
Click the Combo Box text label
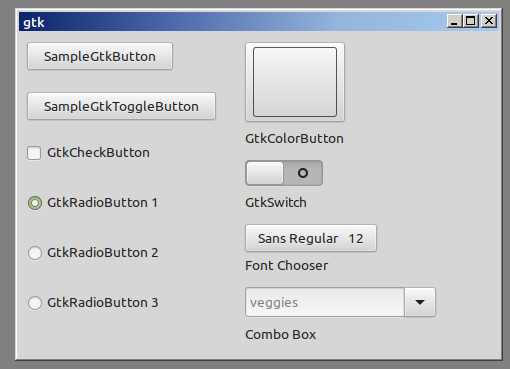(280, 335)
